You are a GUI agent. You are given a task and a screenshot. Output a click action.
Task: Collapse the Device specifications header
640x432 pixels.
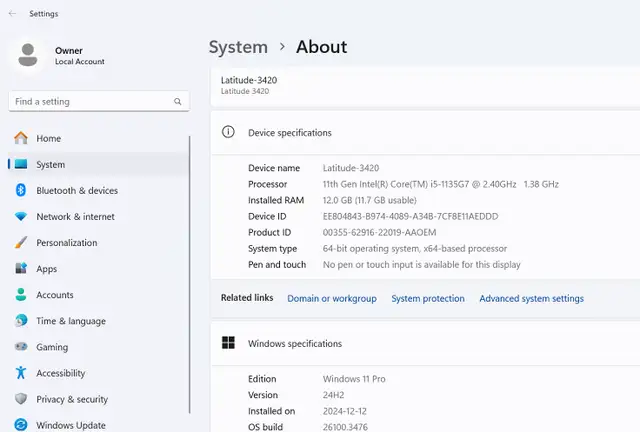pyautogui.click(x=425, y=133)
